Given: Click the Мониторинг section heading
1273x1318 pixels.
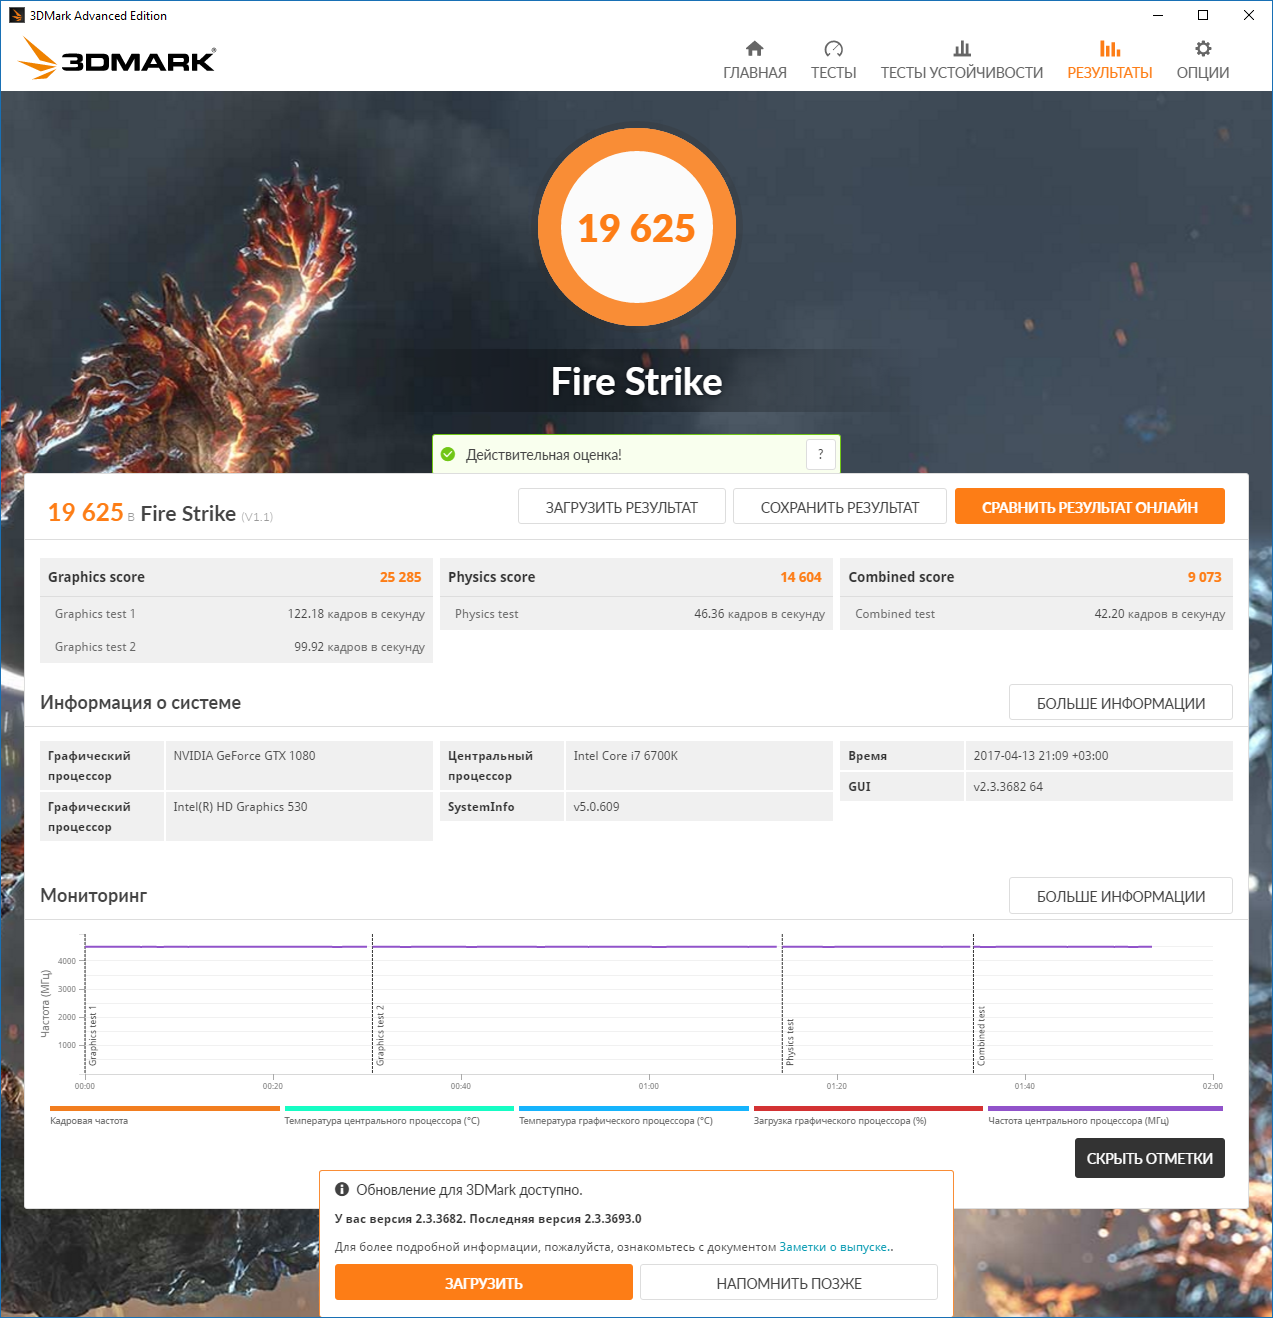Looking at the screenshot, I should coord(93,895).
